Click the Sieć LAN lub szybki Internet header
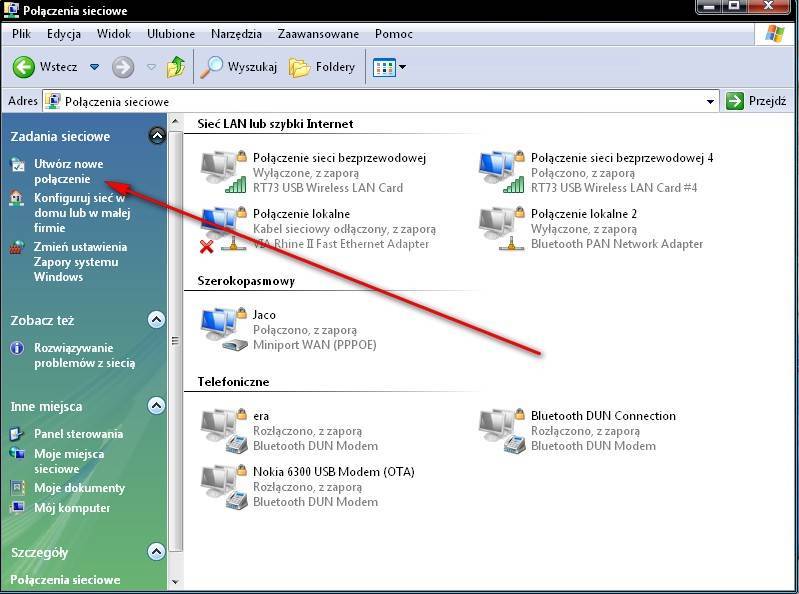799x594 pixels. click(x=275, y=124)
